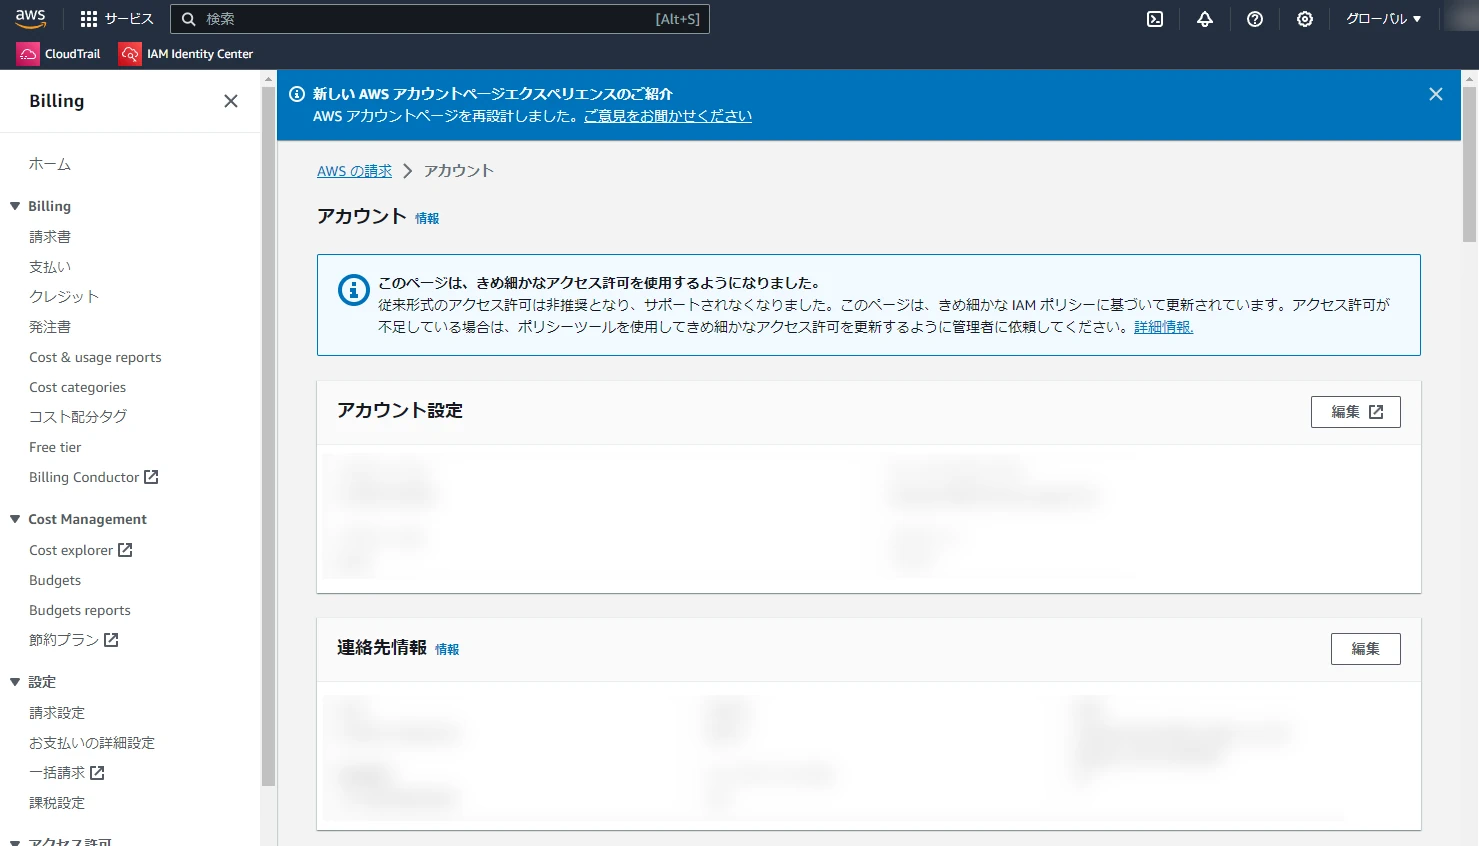Viewport: 1479px width, 846px height.
Task: Click the main page vertical scrollbar
Action: tap(1469, 164)
